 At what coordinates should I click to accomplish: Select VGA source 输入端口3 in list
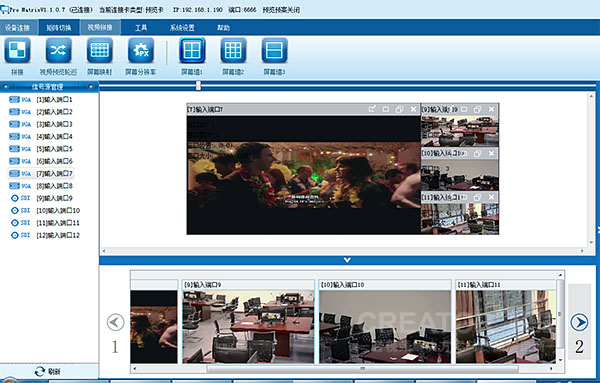pos(41,124)
